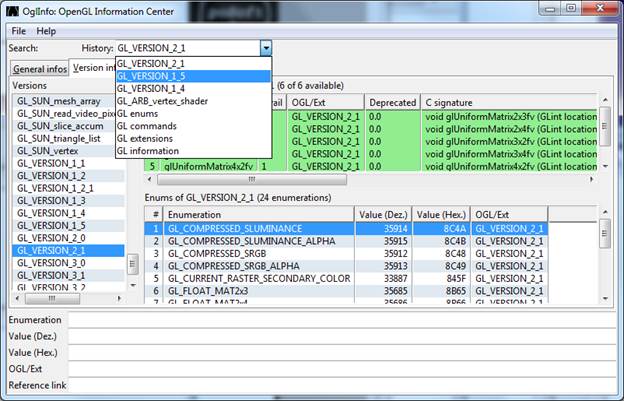Open the File menu
Screen dimensions: 624x401
pos(19,31)
